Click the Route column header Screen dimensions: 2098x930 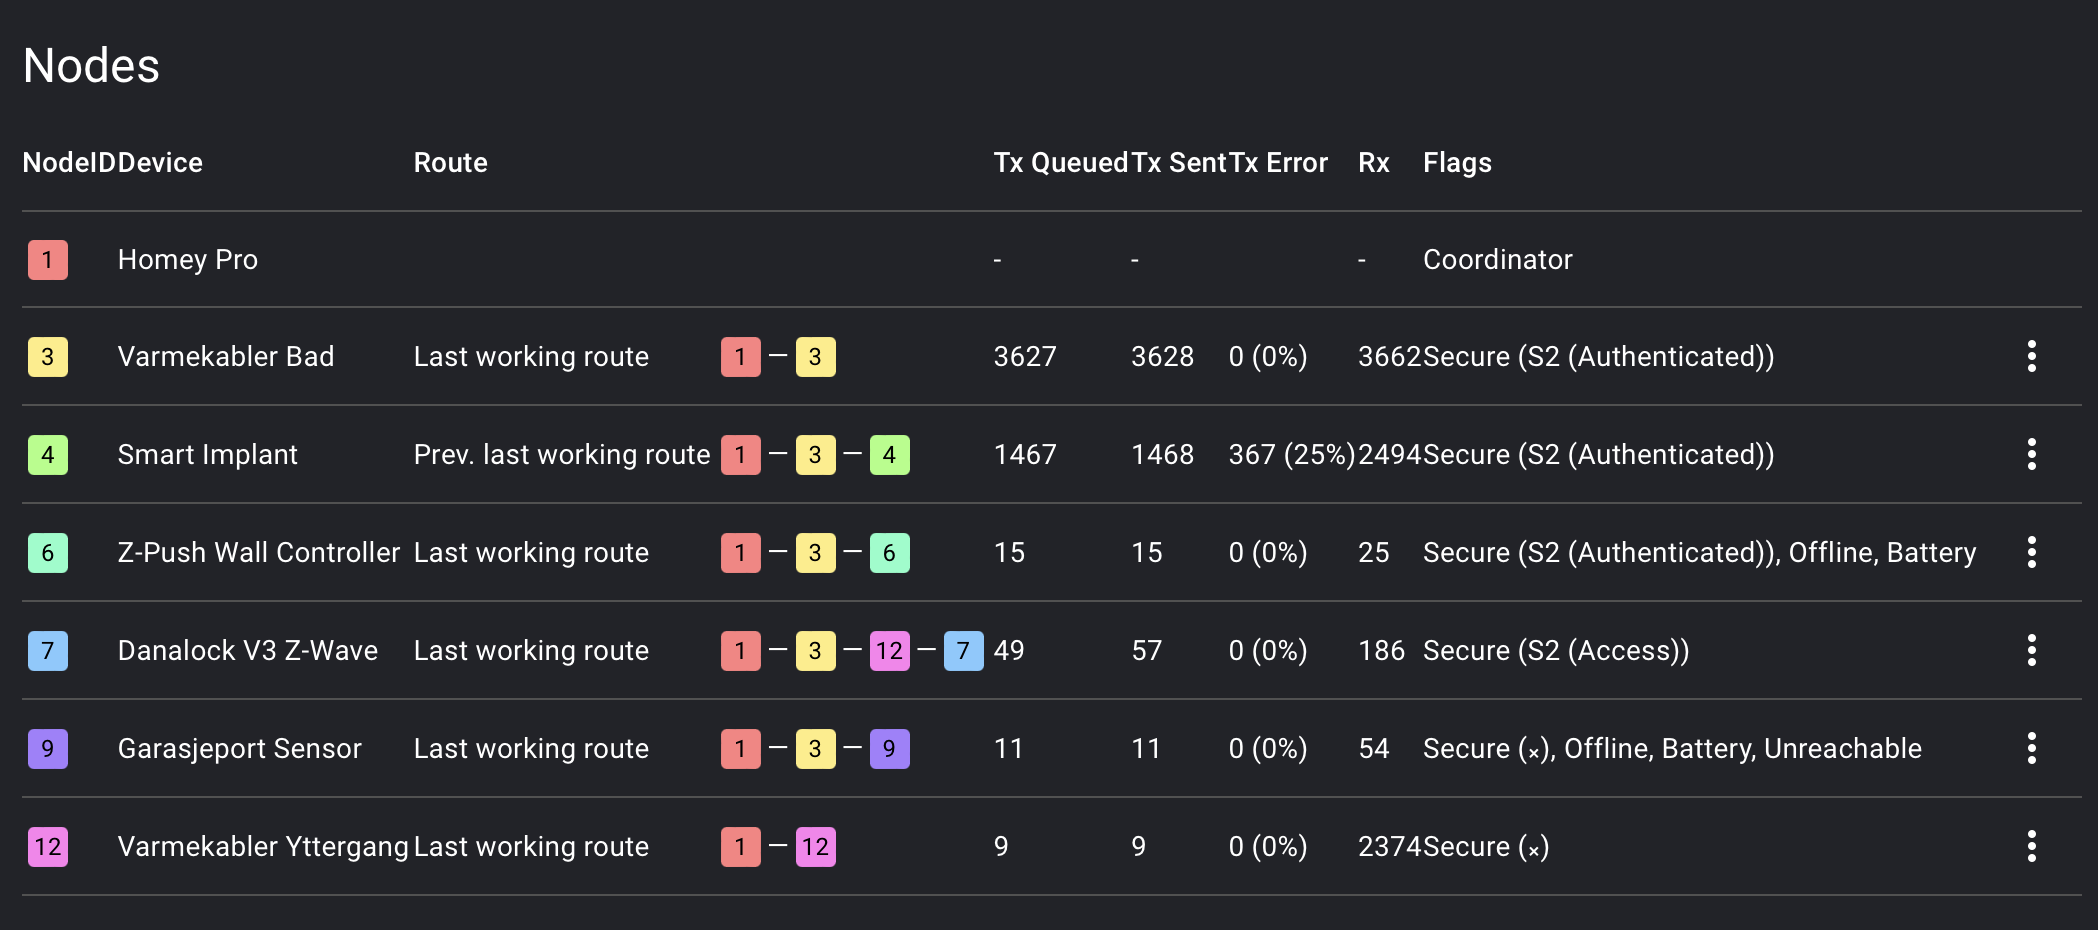coord(451,163)
